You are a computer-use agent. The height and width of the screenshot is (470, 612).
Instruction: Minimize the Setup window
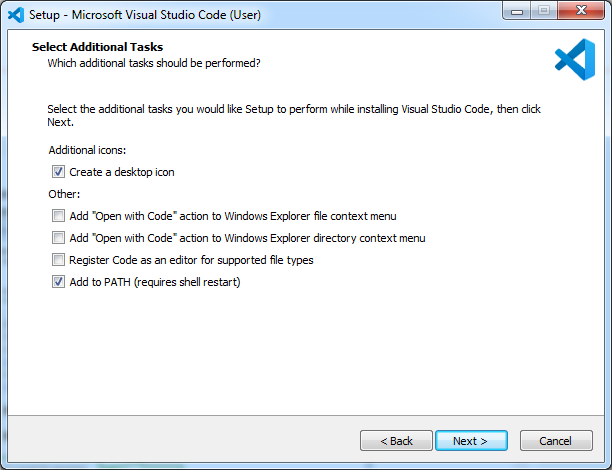click(x=517, y=11)
